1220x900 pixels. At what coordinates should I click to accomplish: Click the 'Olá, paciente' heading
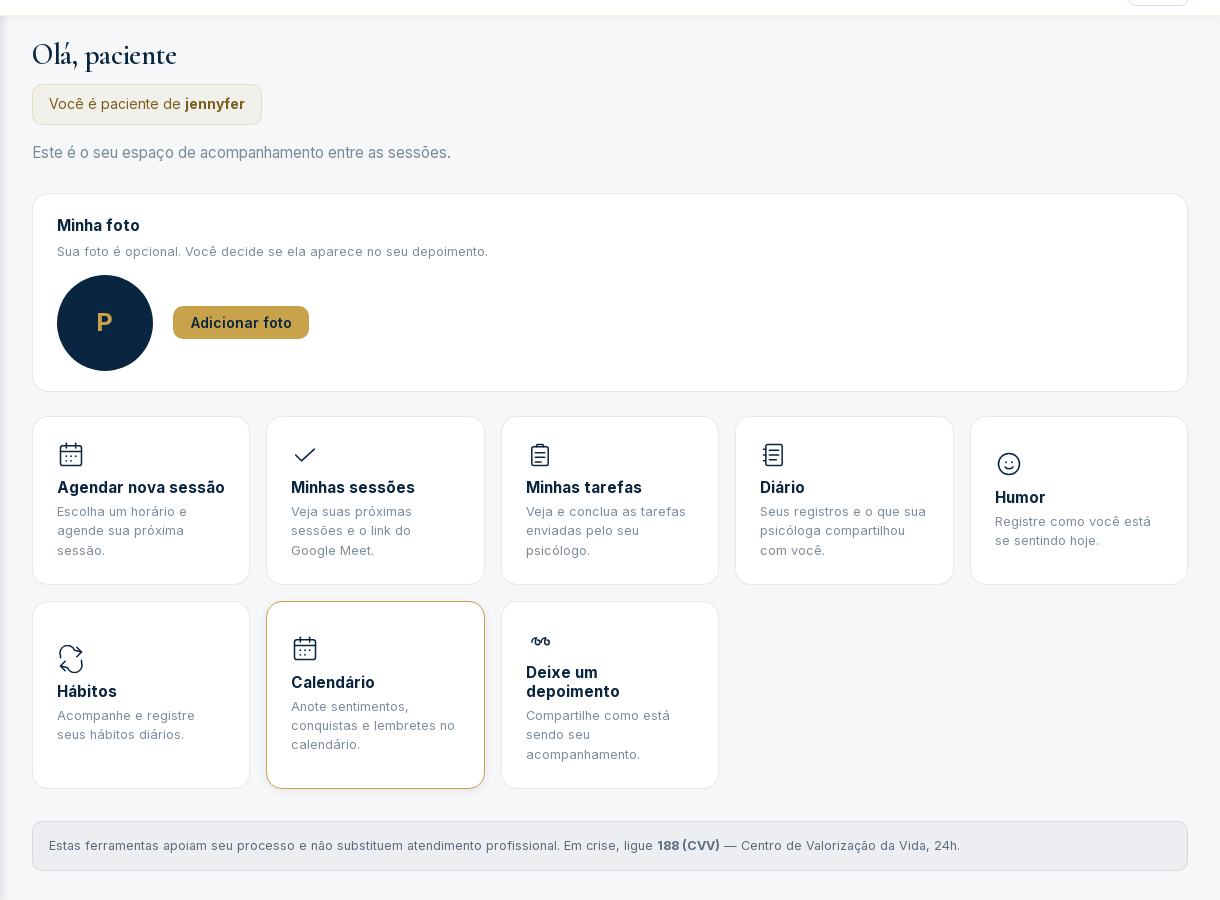[x=104, y=54]
